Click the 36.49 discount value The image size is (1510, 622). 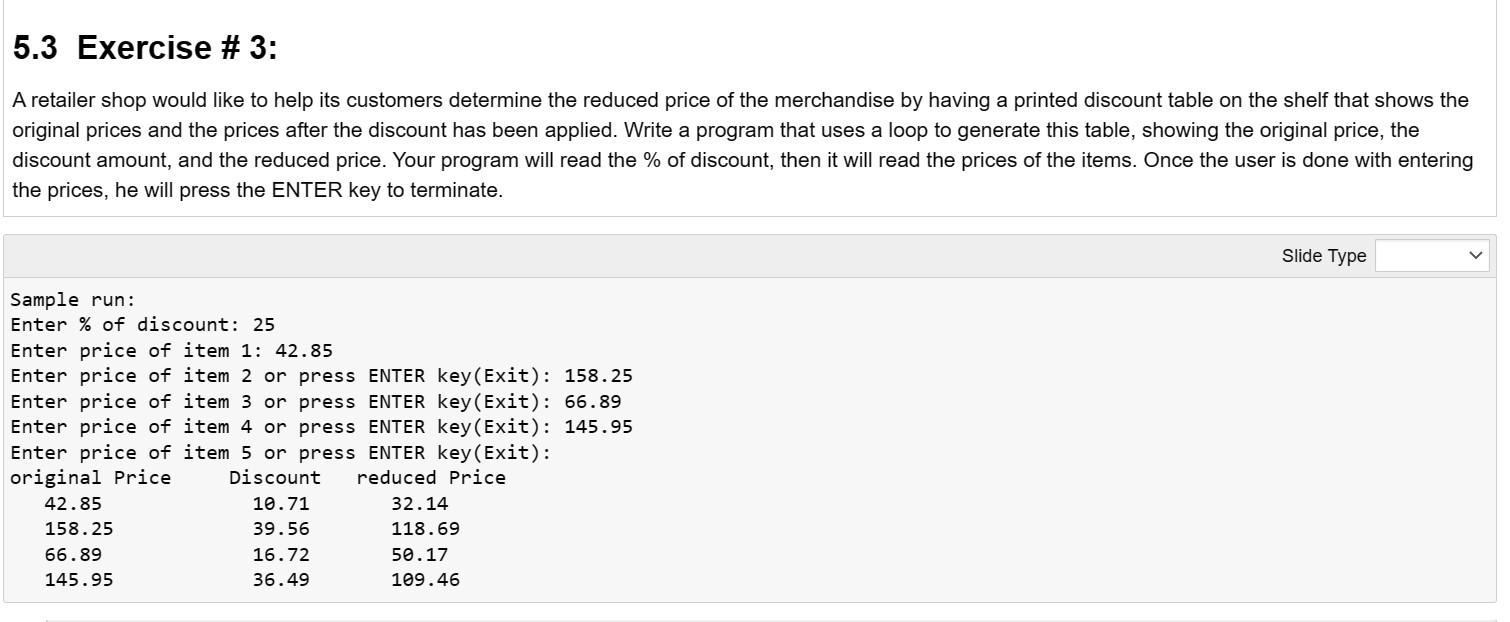(289, 579)
